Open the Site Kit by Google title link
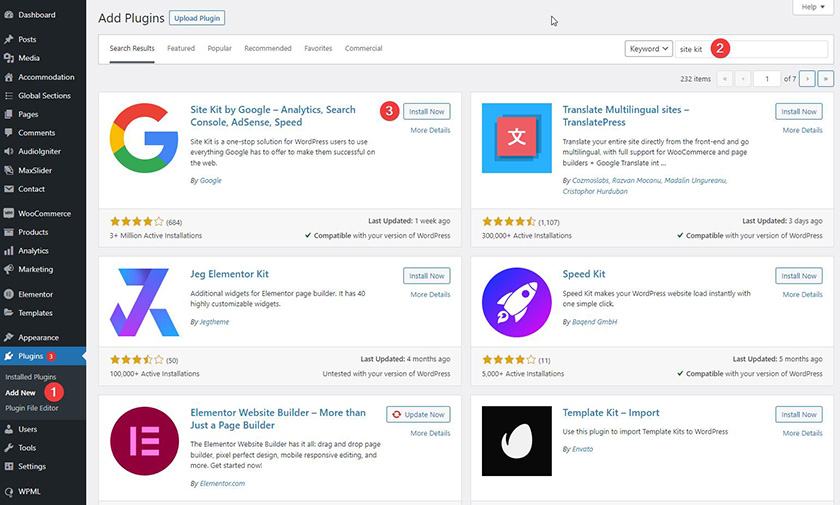840x505 pixels. point(273,116)
